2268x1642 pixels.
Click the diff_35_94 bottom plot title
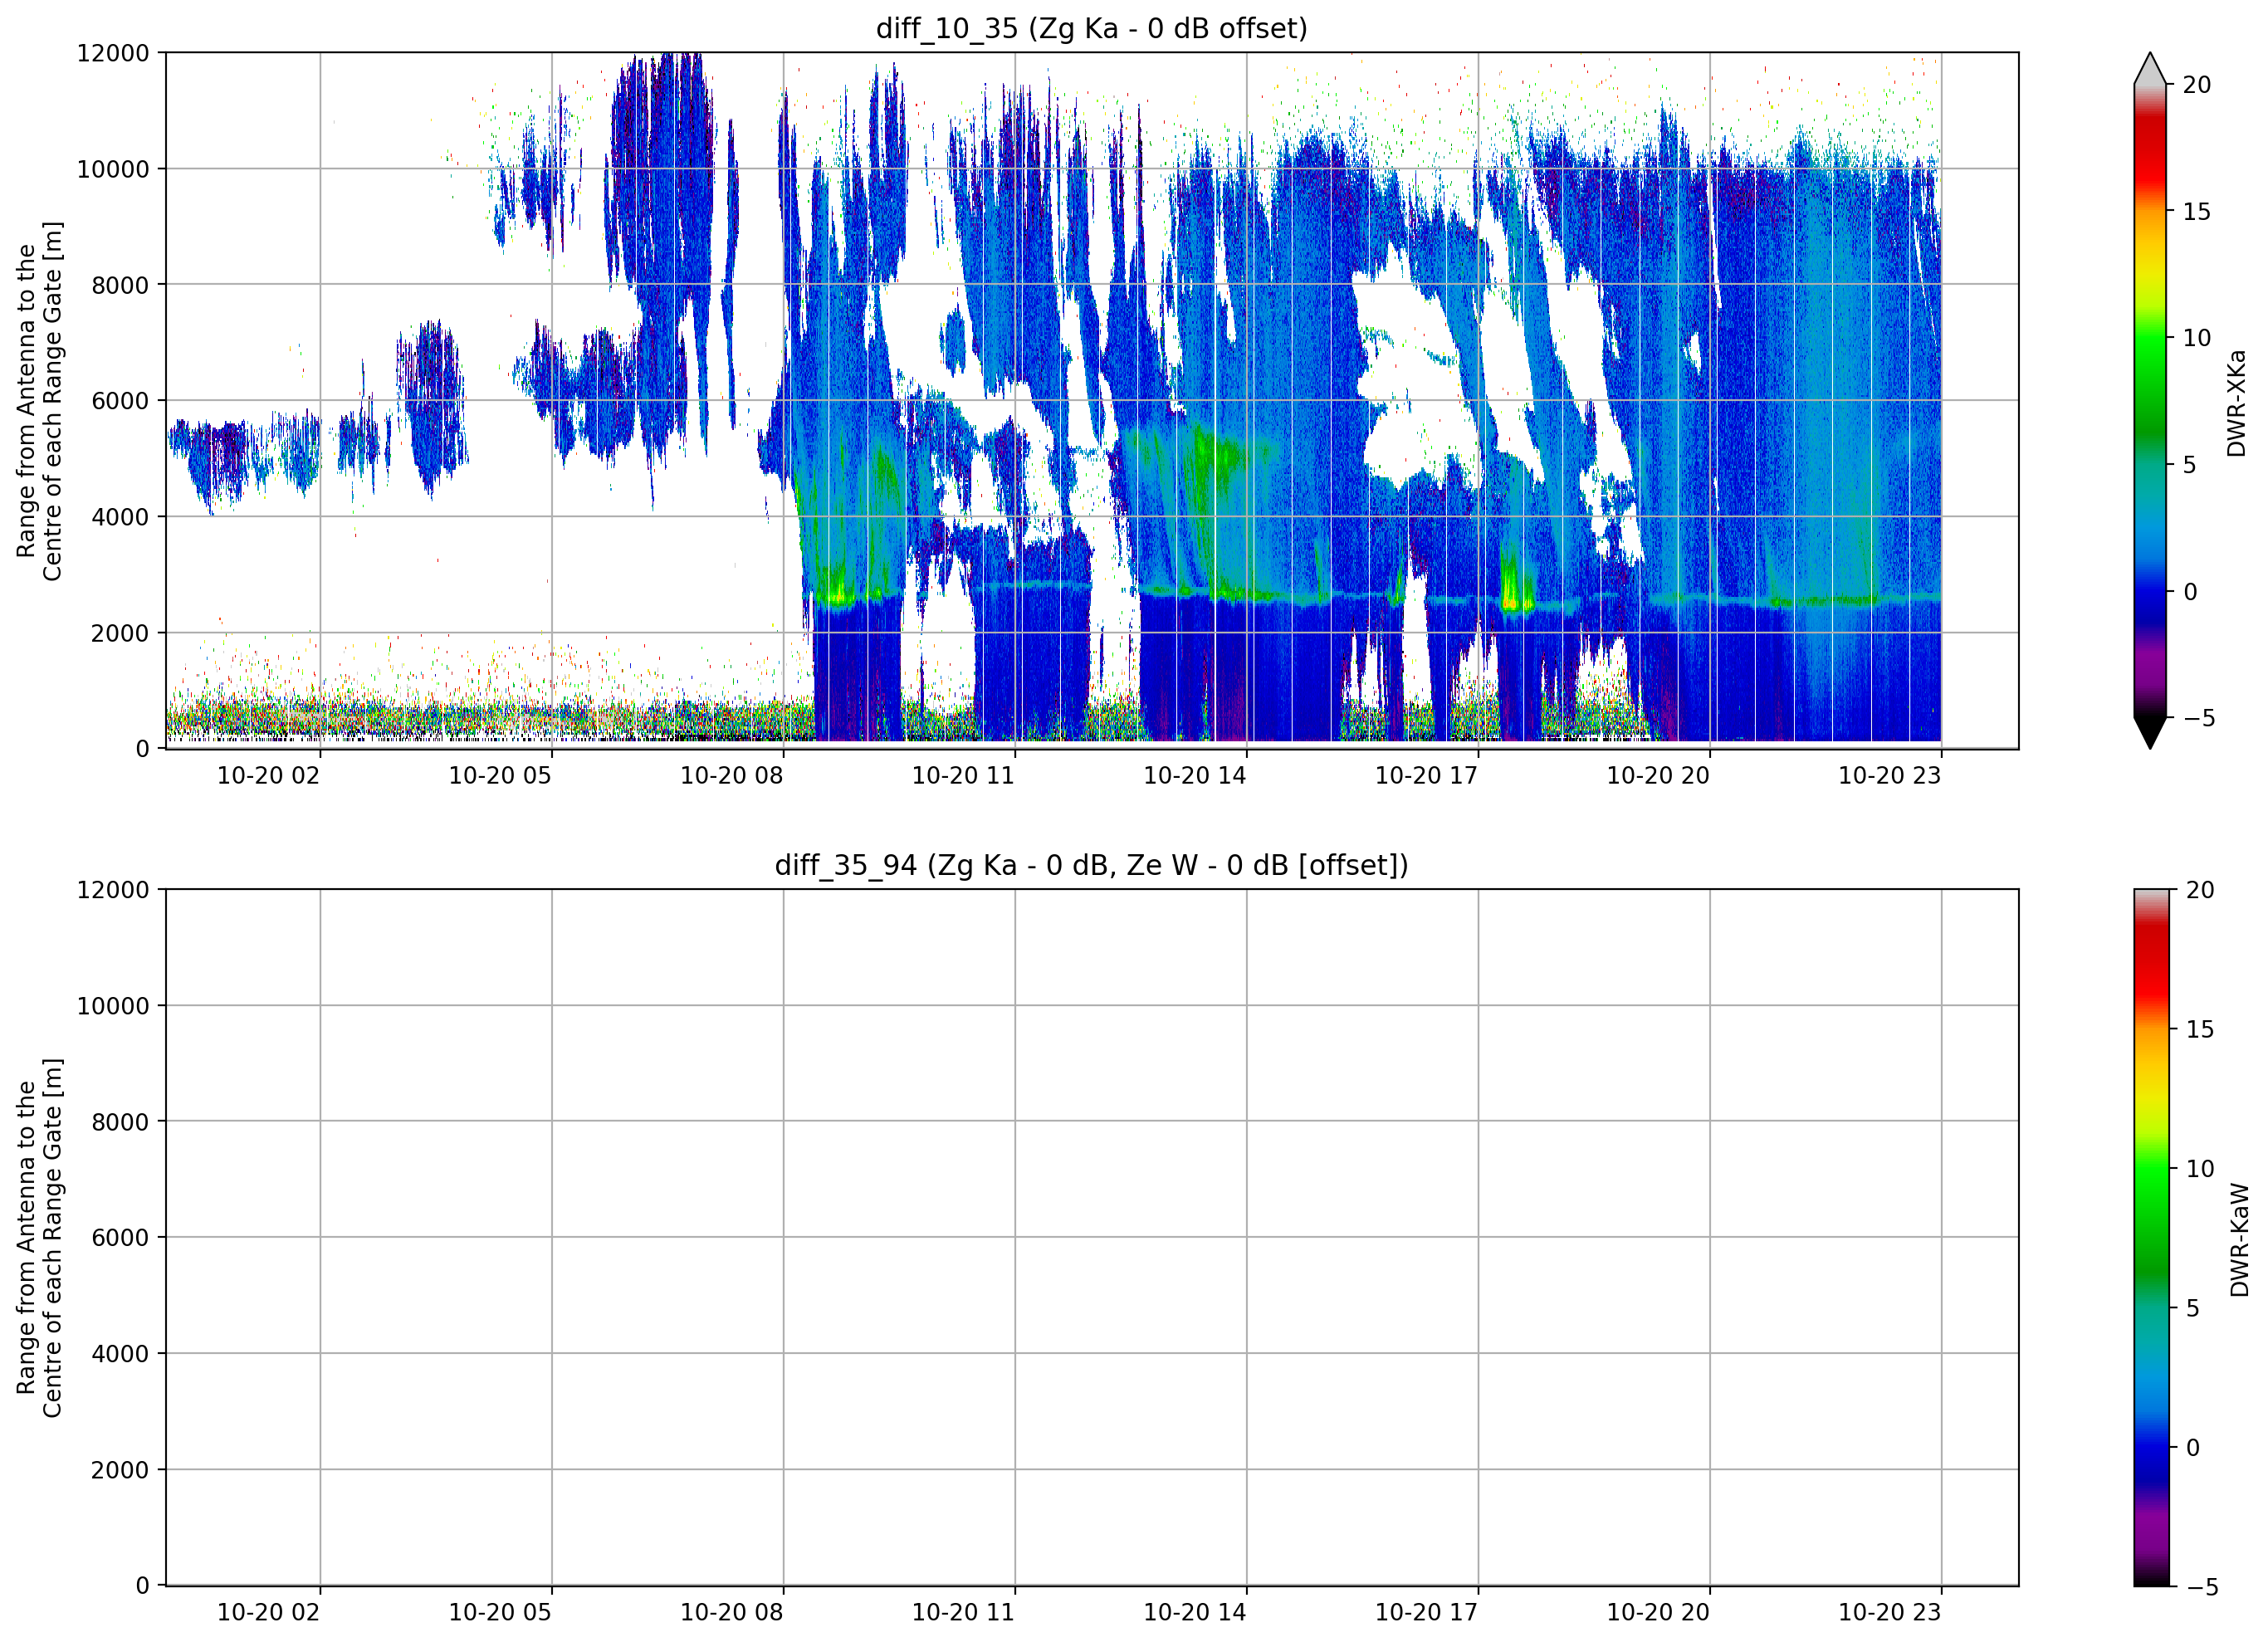[1091, 865]
